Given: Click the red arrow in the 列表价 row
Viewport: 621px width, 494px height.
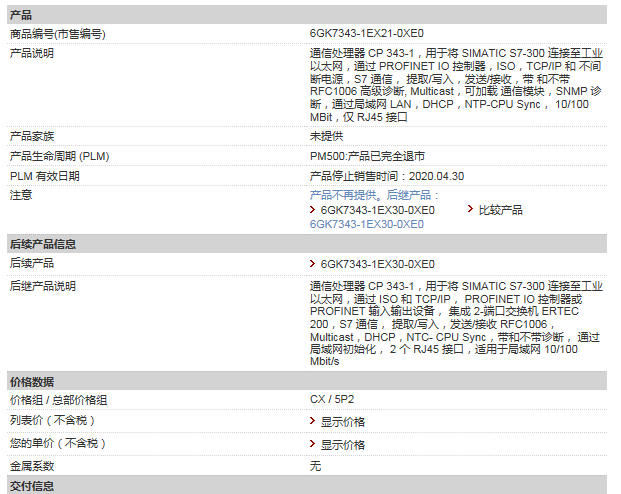Looking at the screenshot, I should [312, 421].
